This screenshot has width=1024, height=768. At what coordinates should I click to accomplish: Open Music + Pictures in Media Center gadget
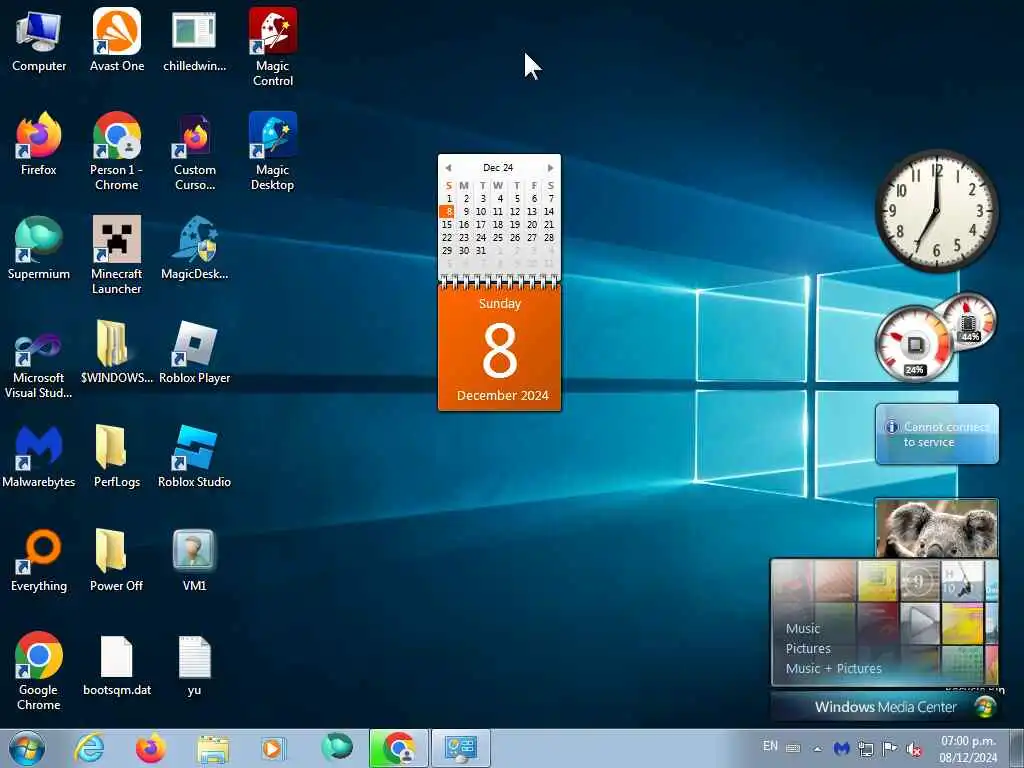833,669
